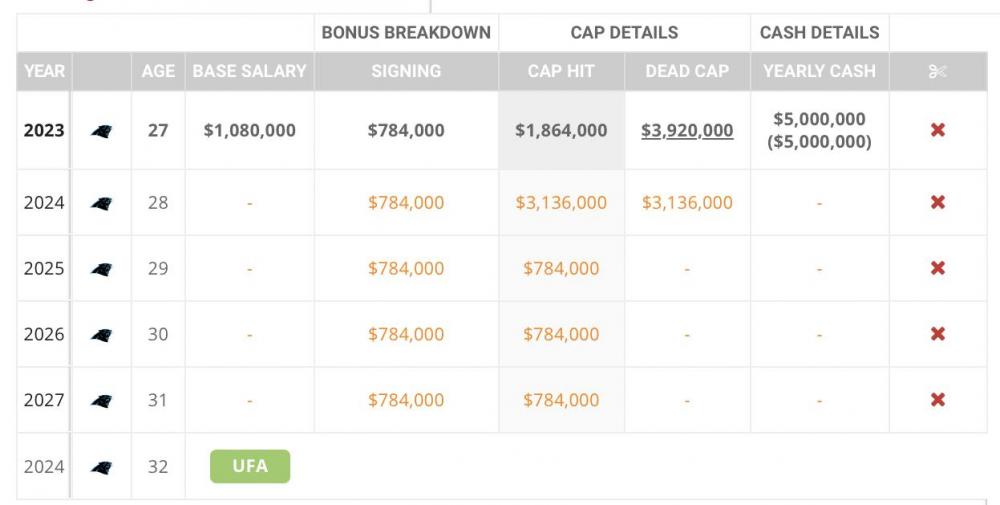1000x505 pixels.
Task: Click the Panthers logo in 2025 row
Action: 101,269
